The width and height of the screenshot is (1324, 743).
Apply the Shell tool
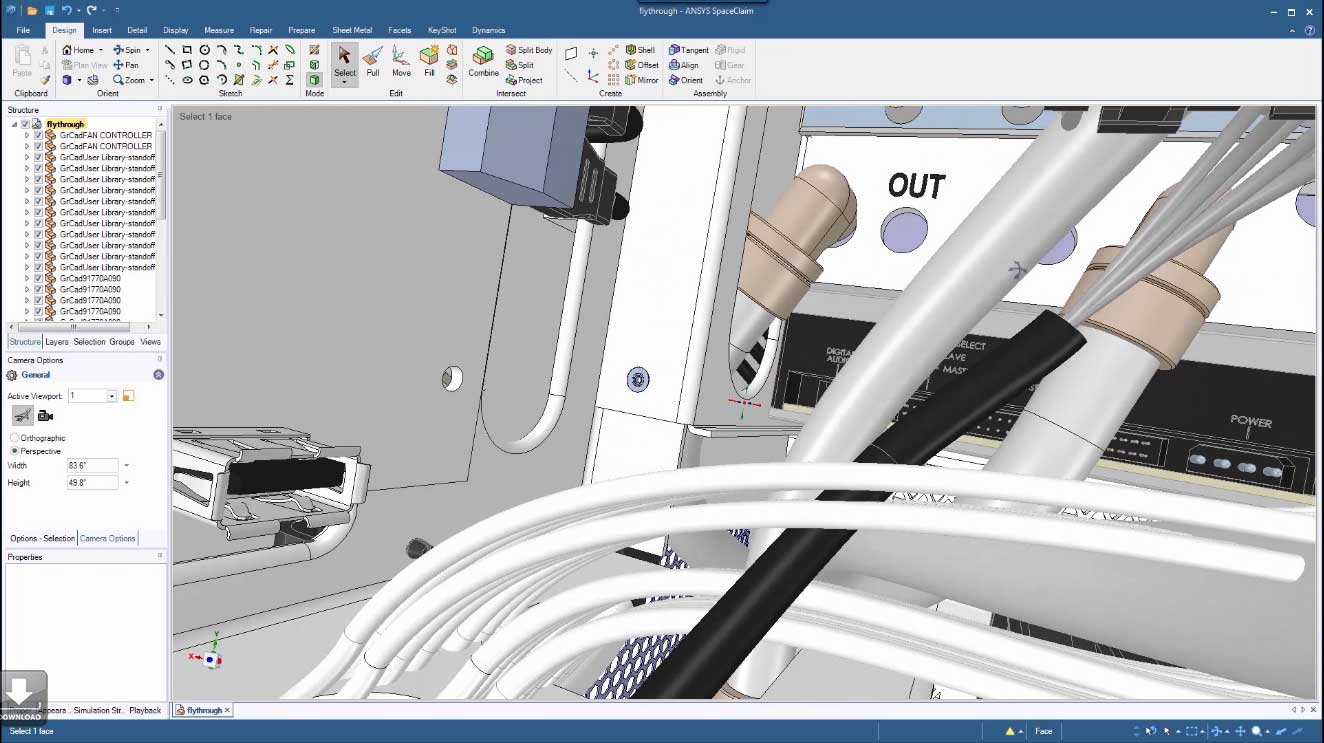[x=640, y=50]
